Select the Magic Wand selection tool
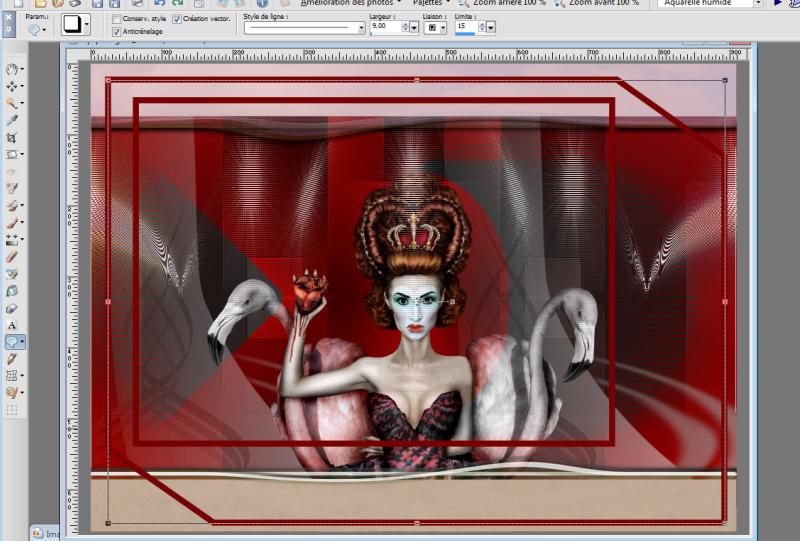Screen dimensions: 800x541 click(12, 103)
